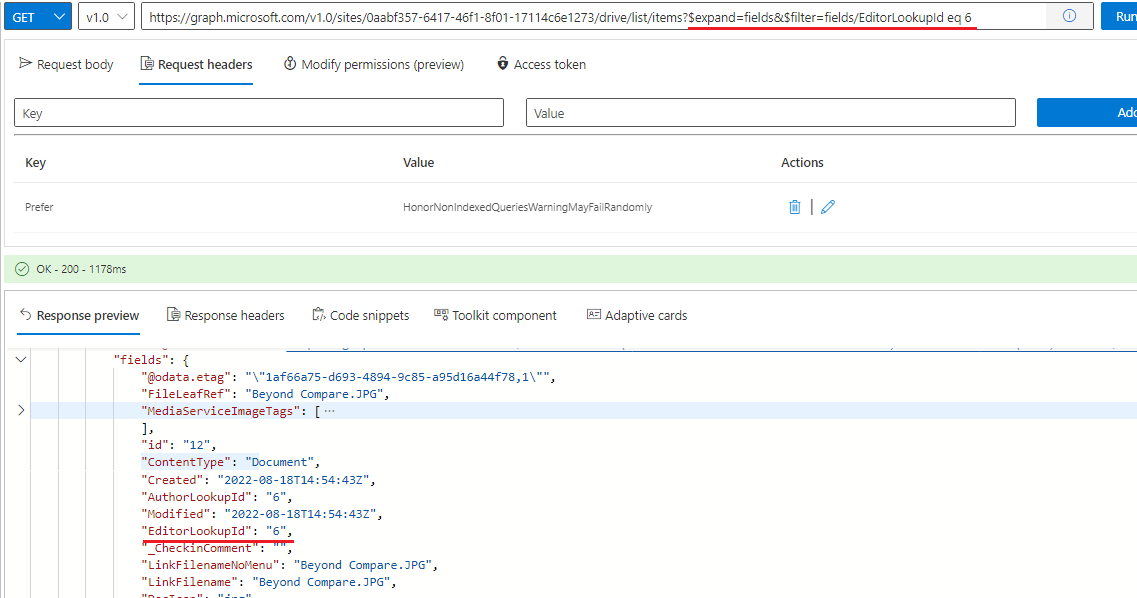
Task: View the Adaptive cards tab
Action: click(636, 315)
